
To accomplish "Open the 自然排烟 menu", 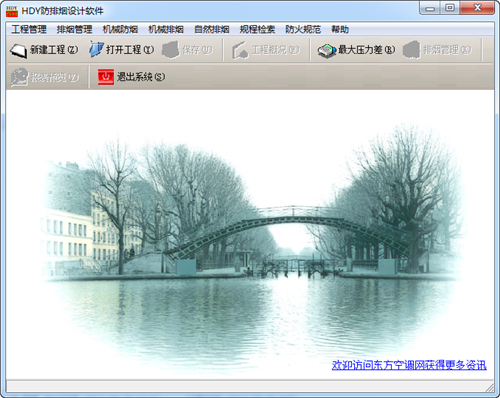I will coord(212,30).
